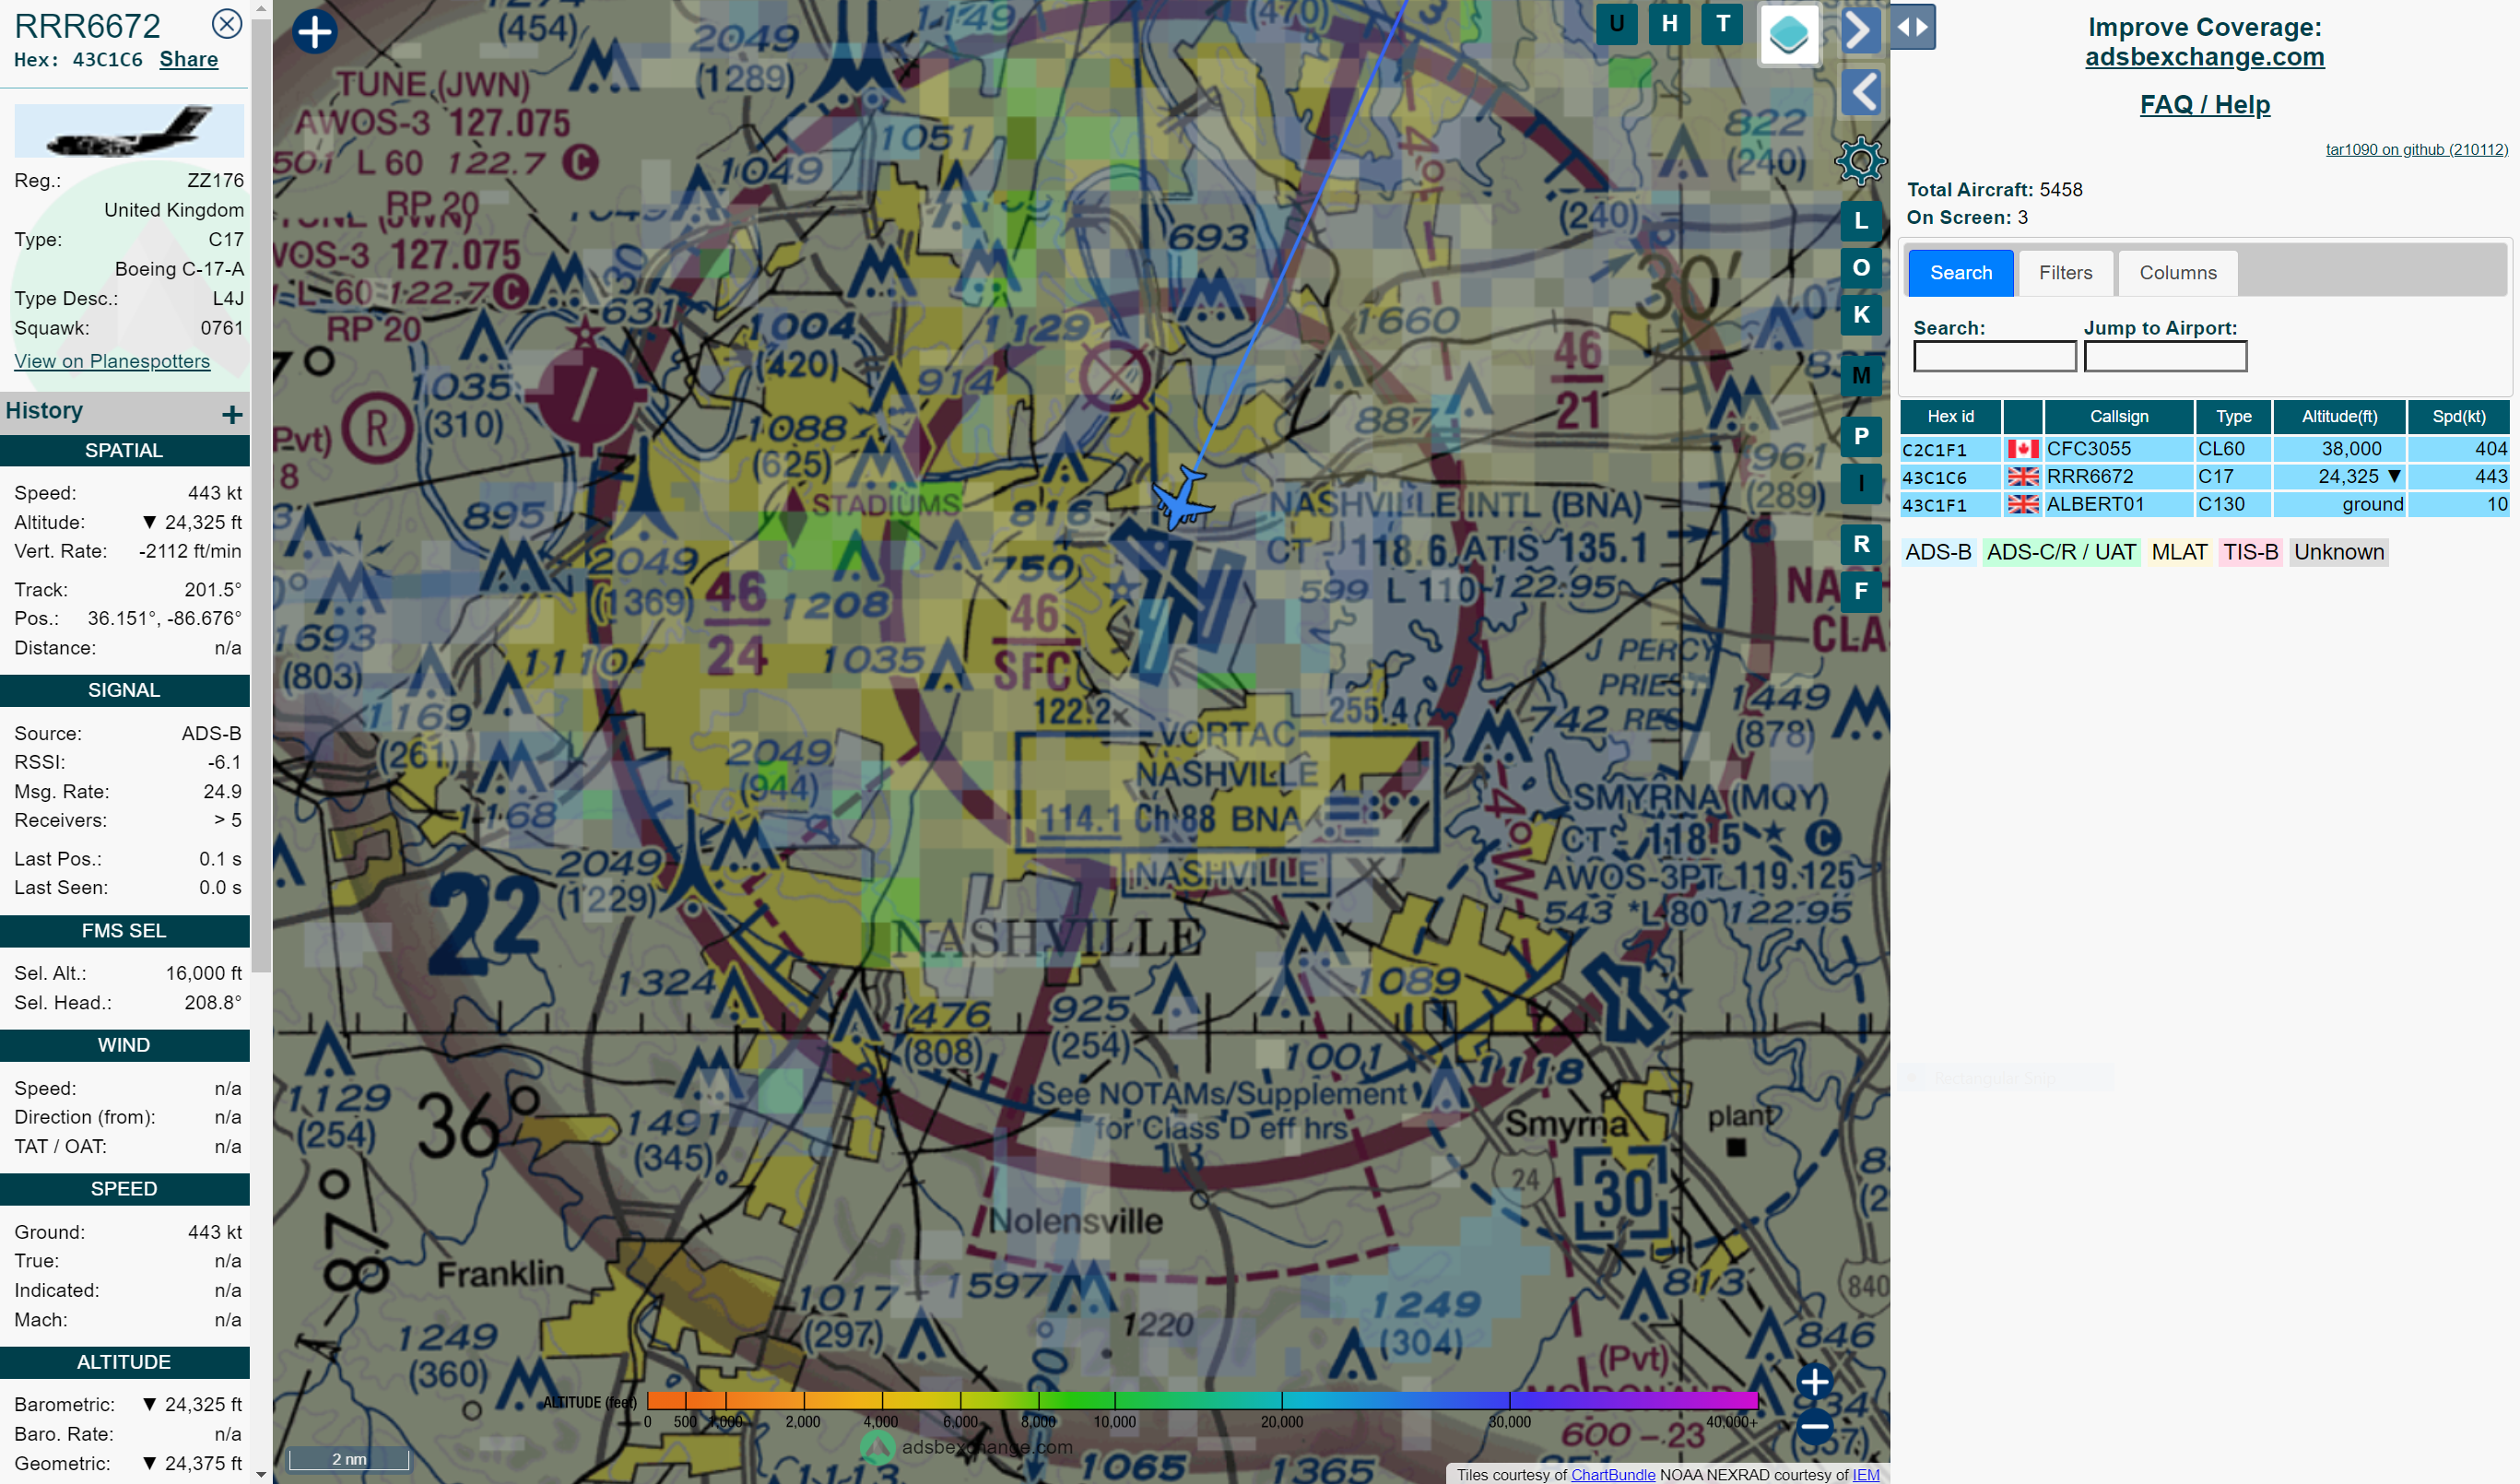The width and height of the screenshot is (2520, 1484).
Task: Zoom out the map with minus button
Action: point(1814,1427)
